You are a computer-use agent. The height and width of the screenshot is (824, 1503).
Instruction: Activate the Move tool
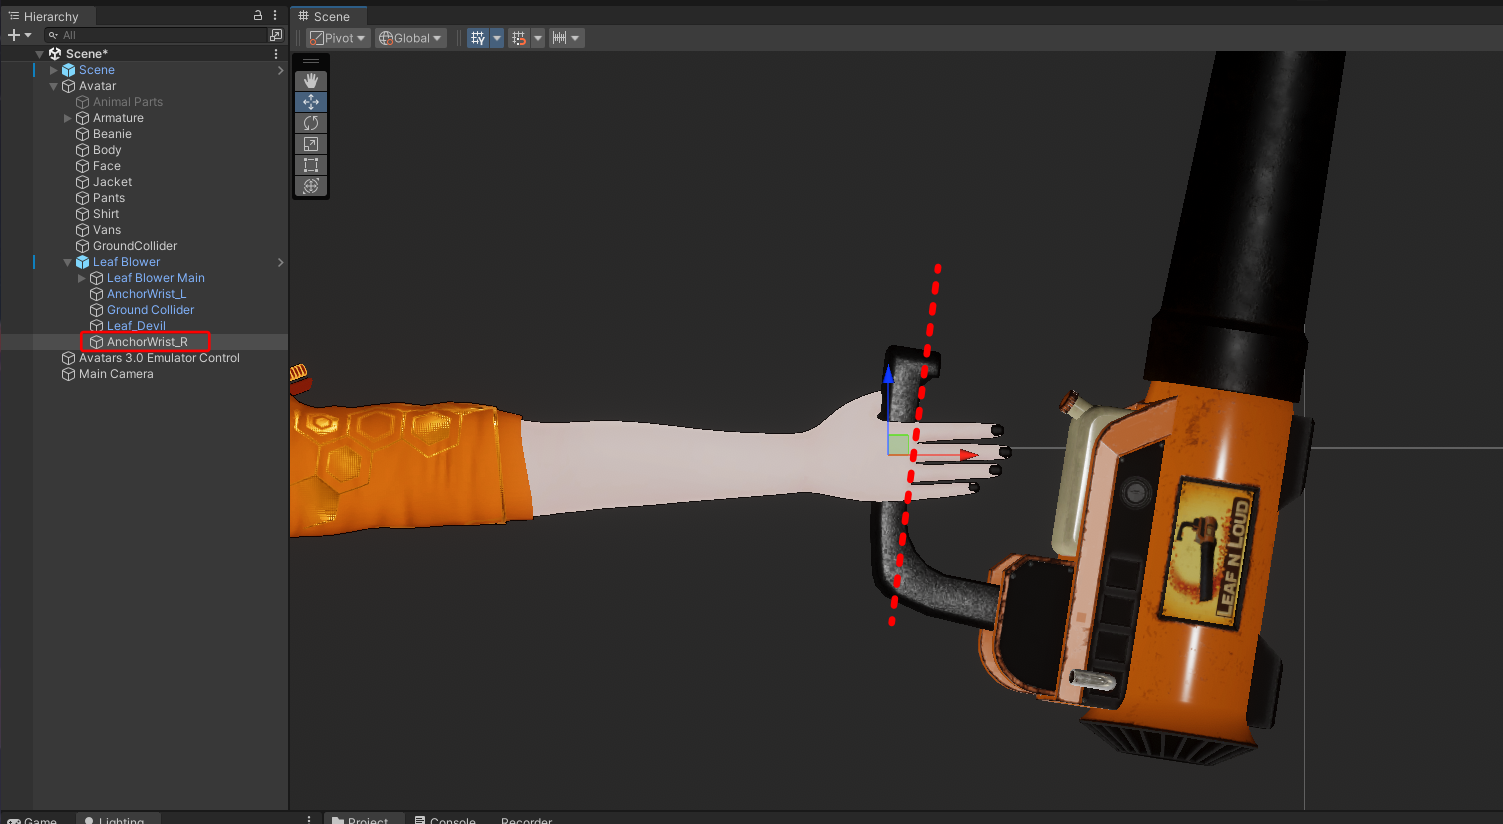(311, 102)
